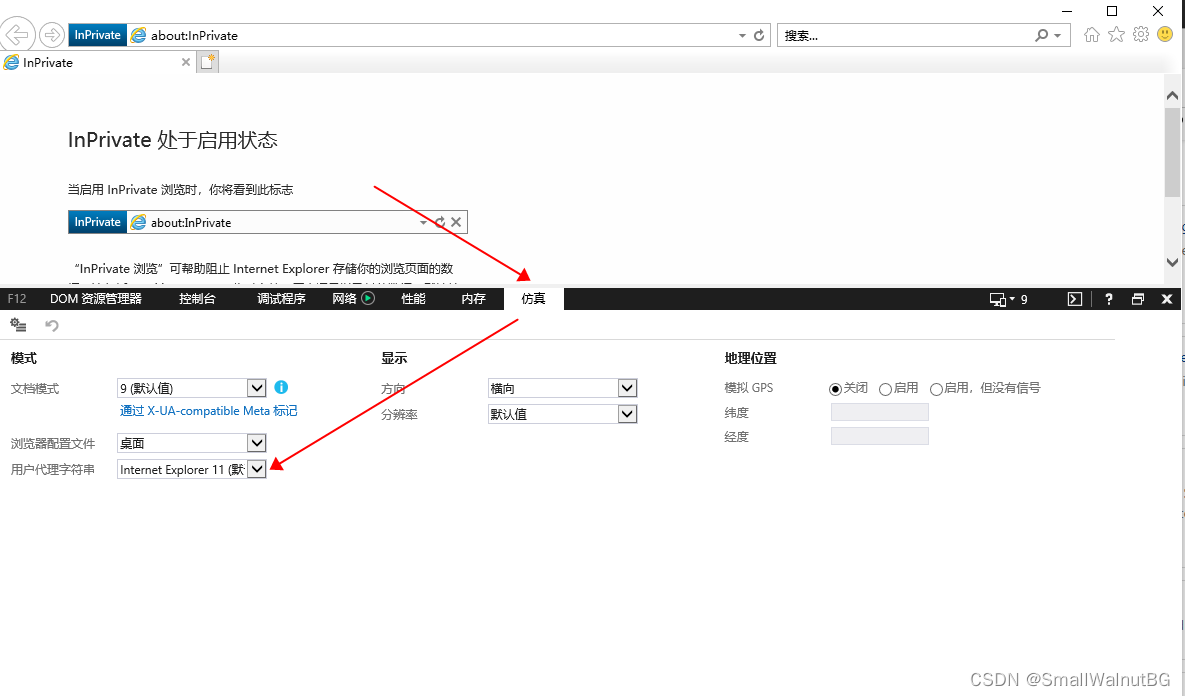Close the F12 developer tools panel
The height and width of the screenshot is (696, 1185).
(x=1167, y=299)
